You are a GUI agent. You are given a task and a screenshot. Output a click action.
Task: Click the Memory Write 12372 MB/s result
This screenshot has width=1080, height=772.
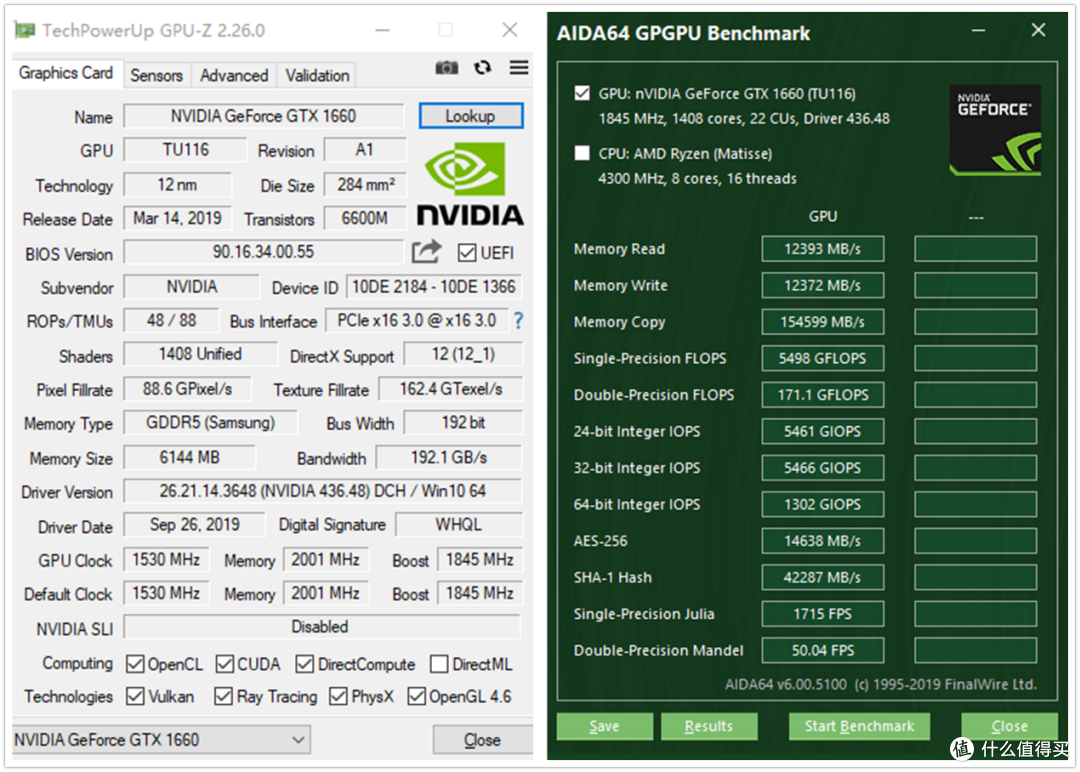(822, 285)
